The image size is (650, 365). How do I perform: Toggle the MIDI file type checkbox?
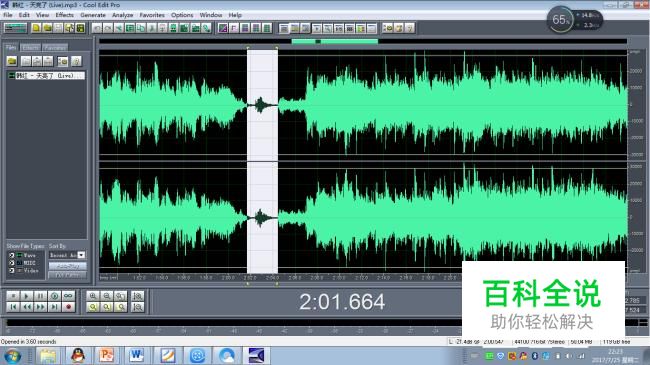(12, 263)
